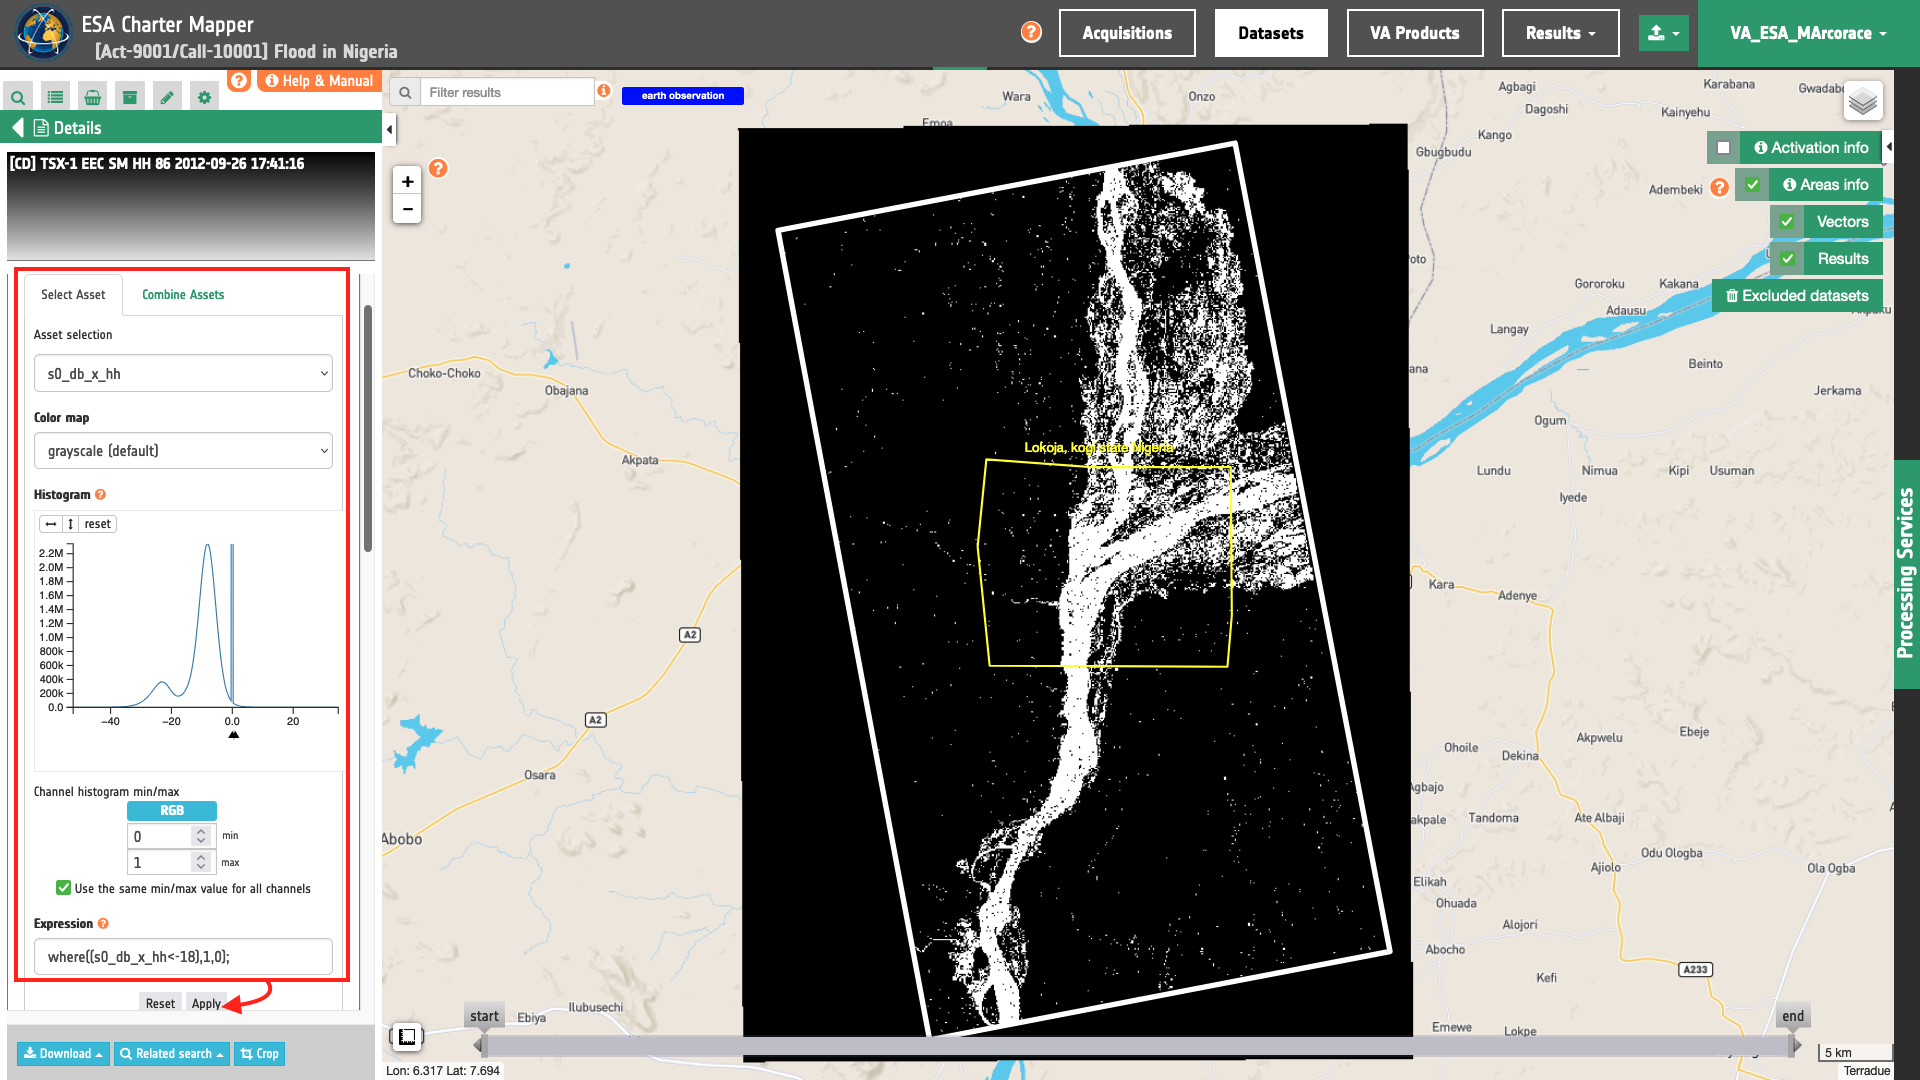1920x1080 pixels.
Task: Select the pencil edit icon
Action: (167, 97)
